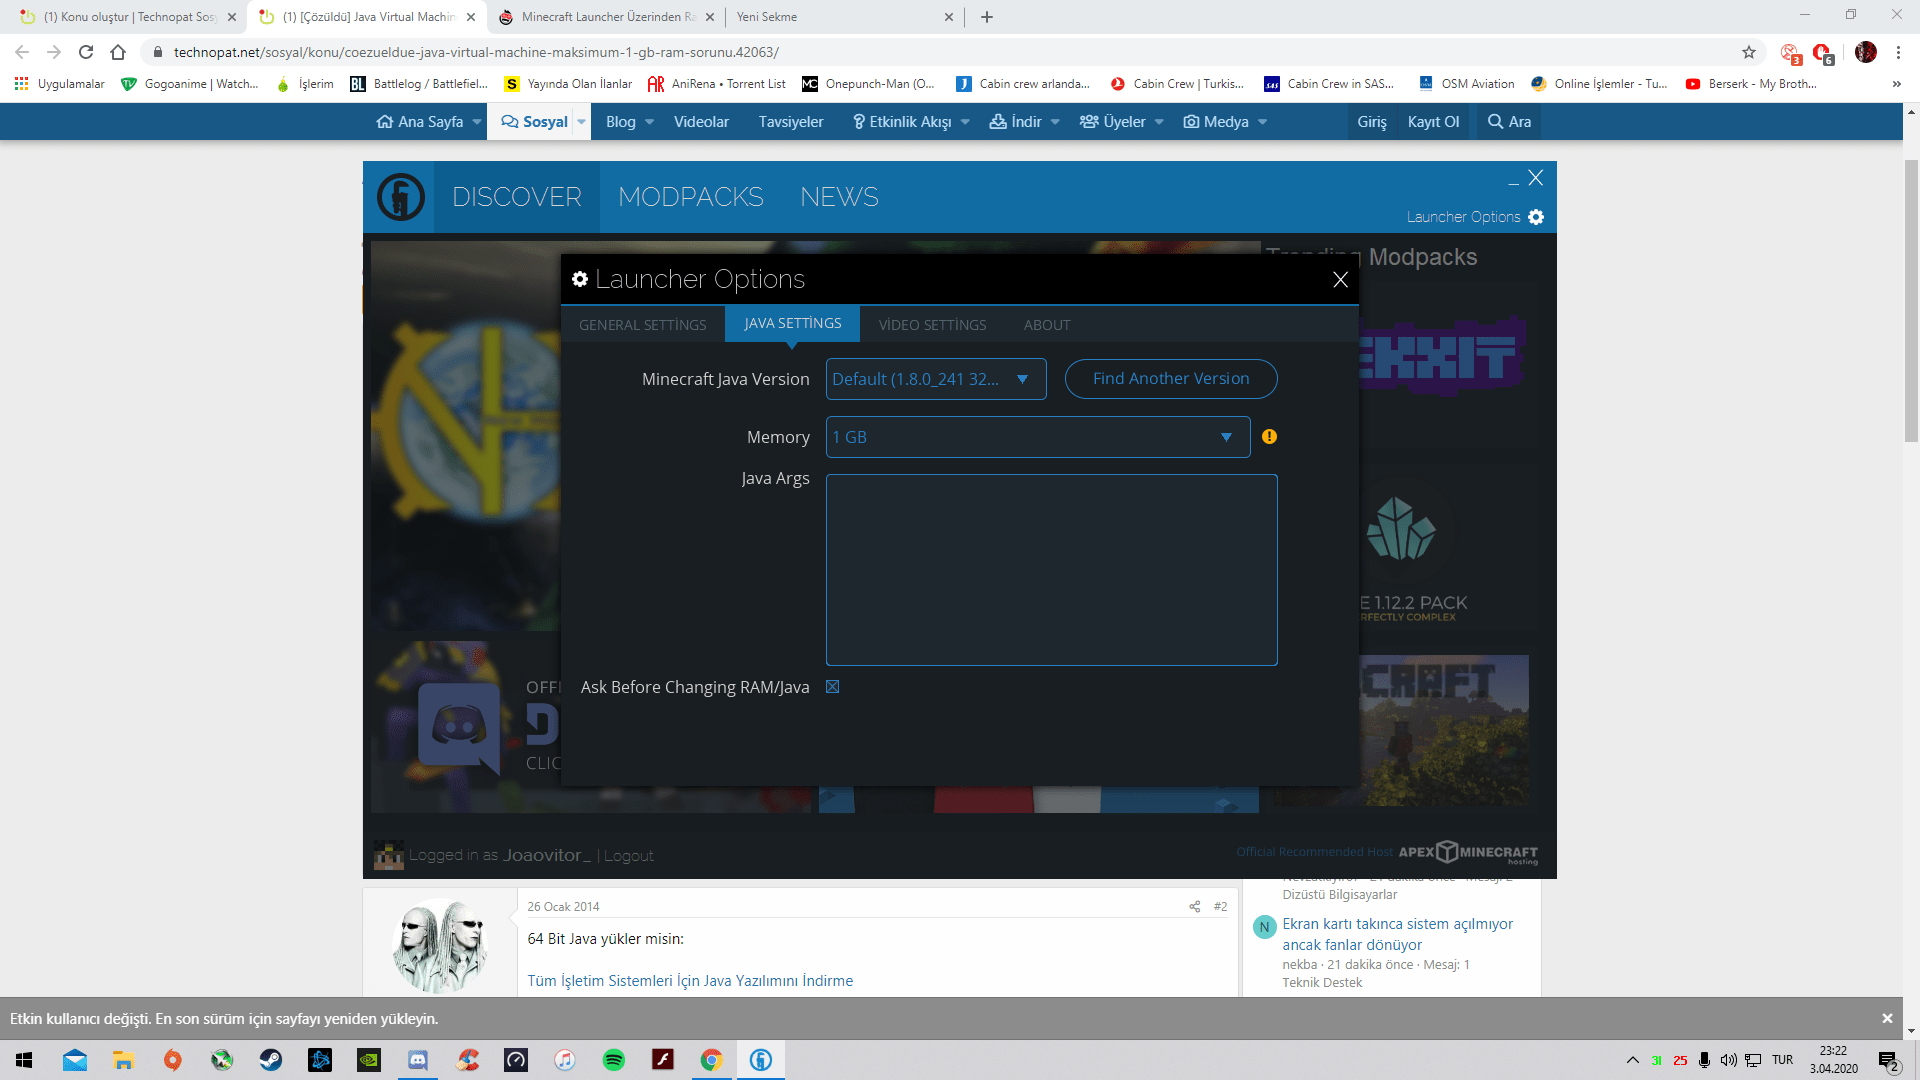This screenshot has width=1920, height=1080.
Task: Open Spotify from the taskbar
Action: pyautogui.click(x=614, y=1060)
